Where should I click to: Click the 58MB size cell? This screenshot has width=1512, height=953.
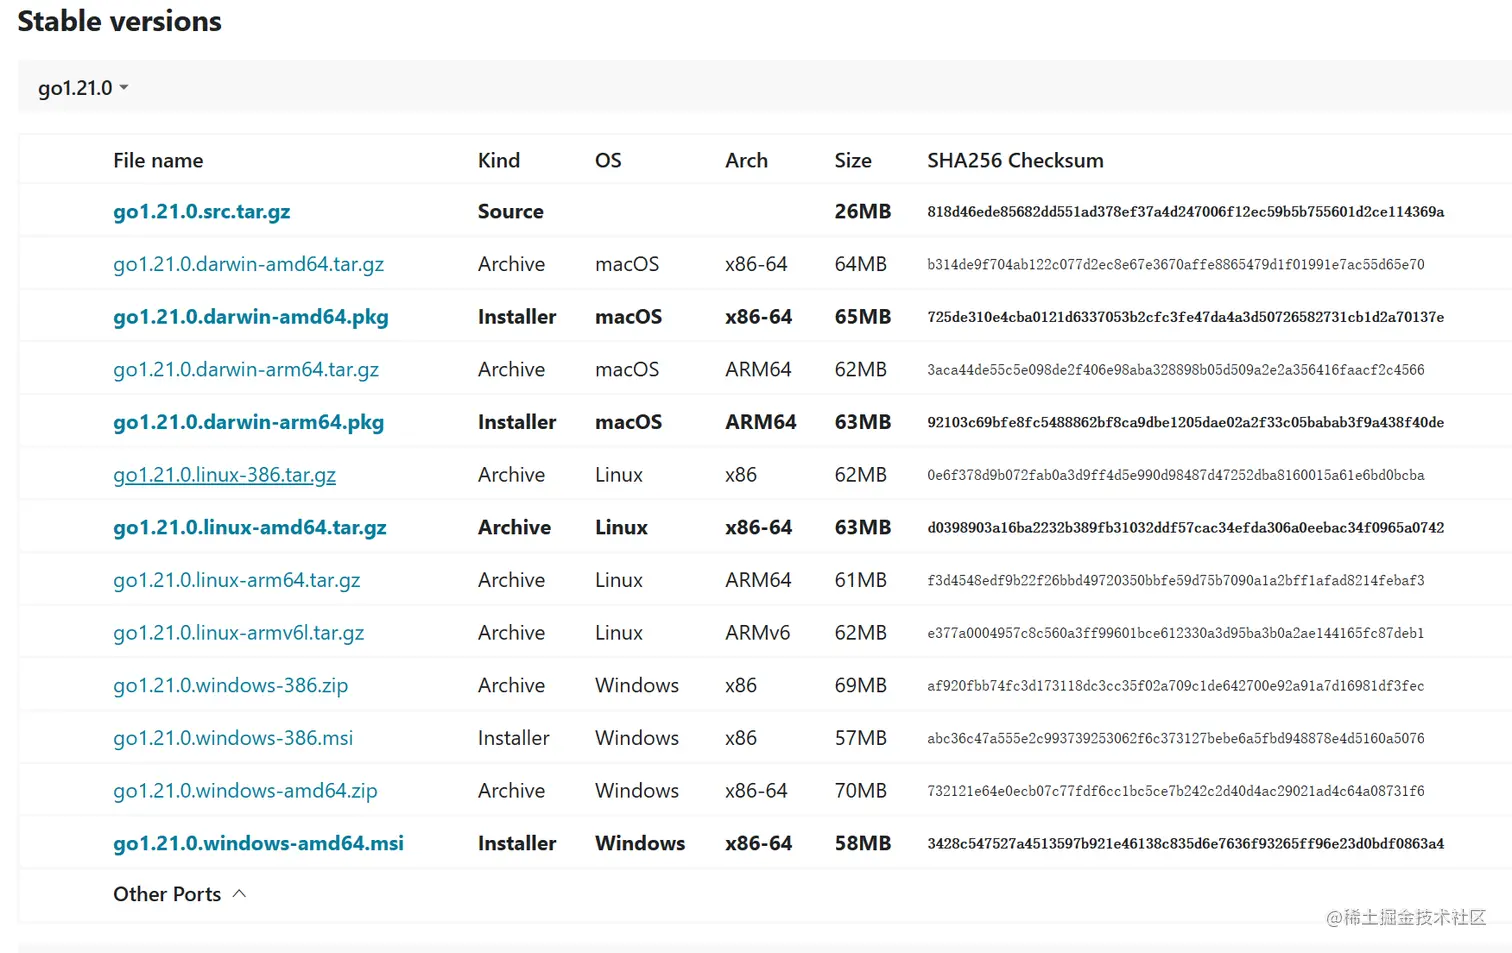(x=863, y=843)
